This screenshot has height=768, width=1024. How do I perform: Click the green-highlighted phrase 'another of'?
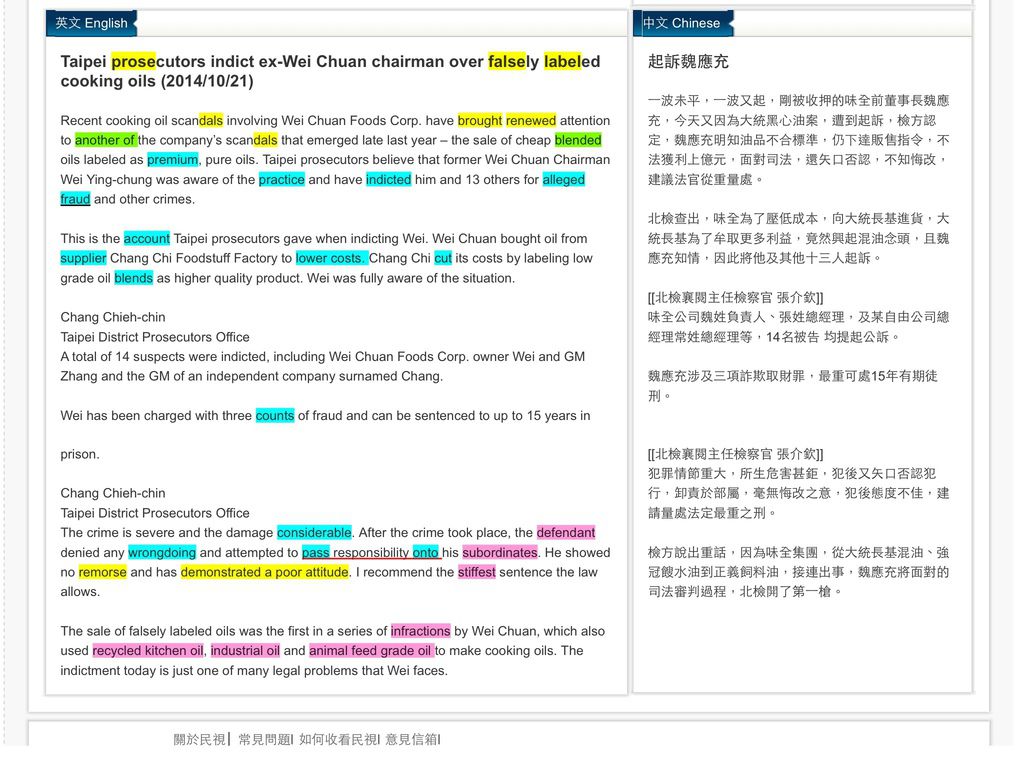coord(106,140)
